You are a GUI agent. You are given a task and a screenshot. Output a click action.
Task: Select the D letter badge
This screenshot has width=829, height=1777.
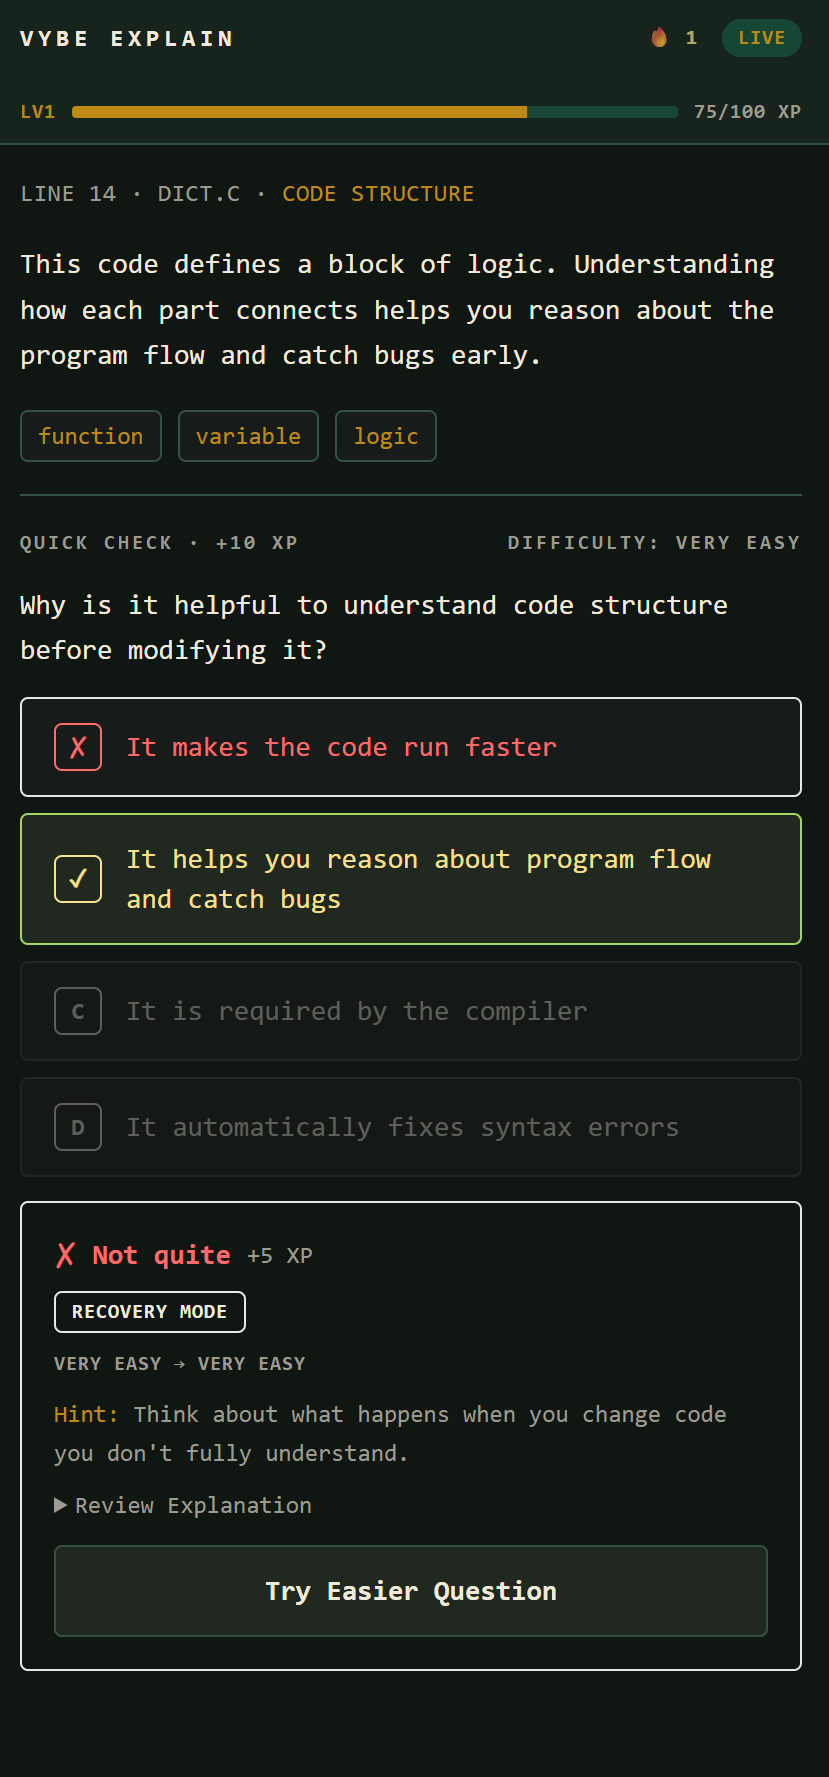78,1127
